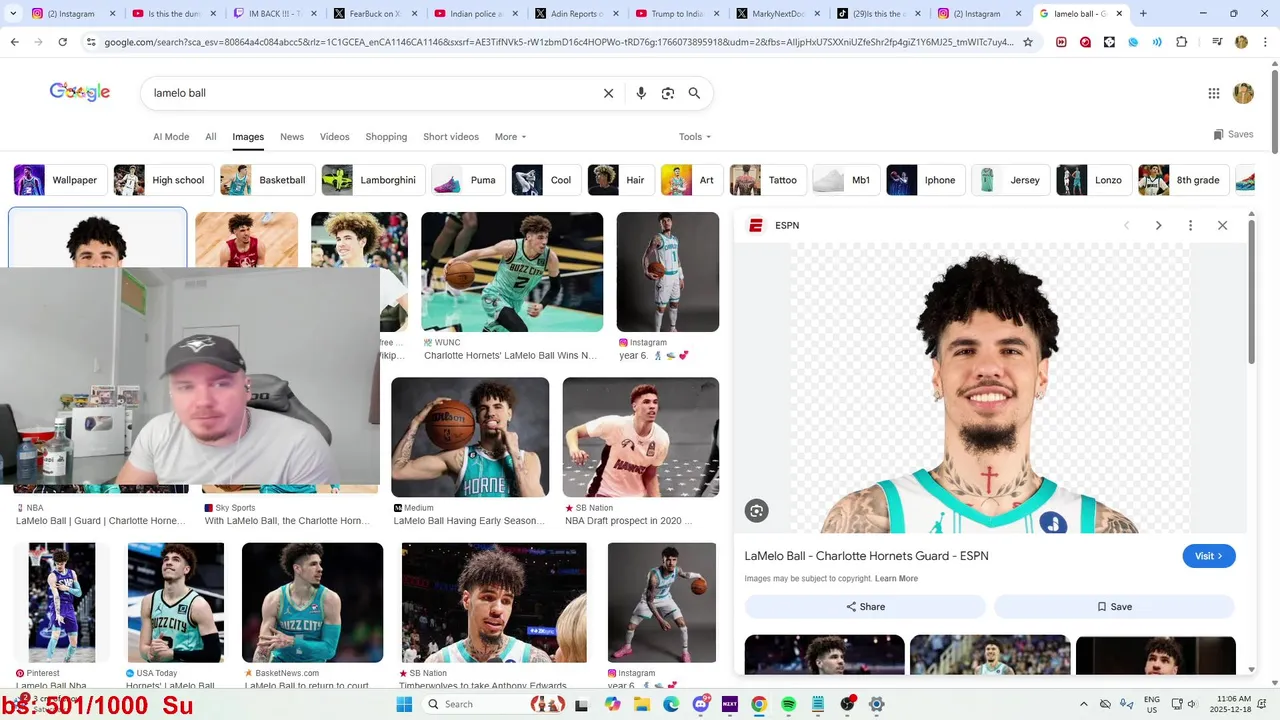1280x720 pixels.
Task: Open Shopping results tab
Action: pos(386,137)
